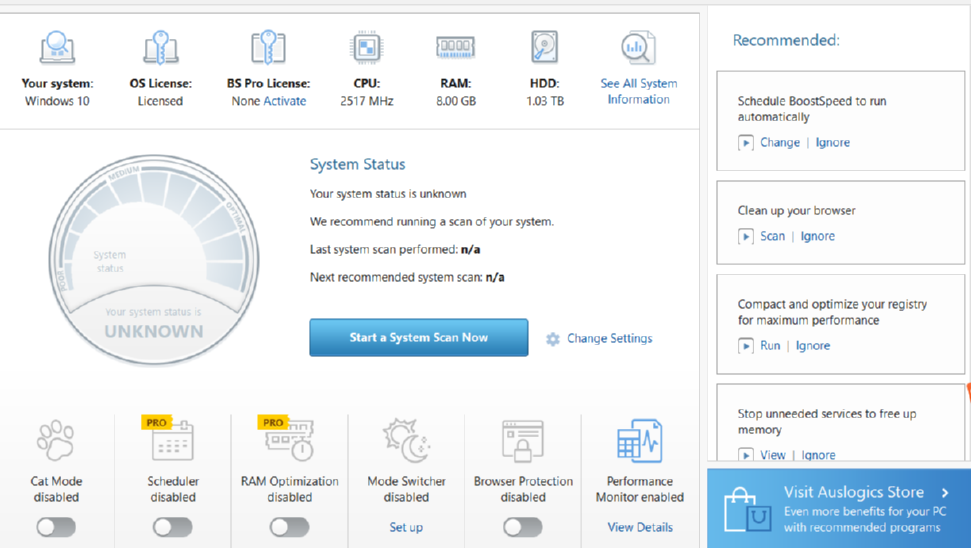The image size is (971, 548).
Task: Click the PRO badge on RAM Optimization
Action: click(272, 422)
